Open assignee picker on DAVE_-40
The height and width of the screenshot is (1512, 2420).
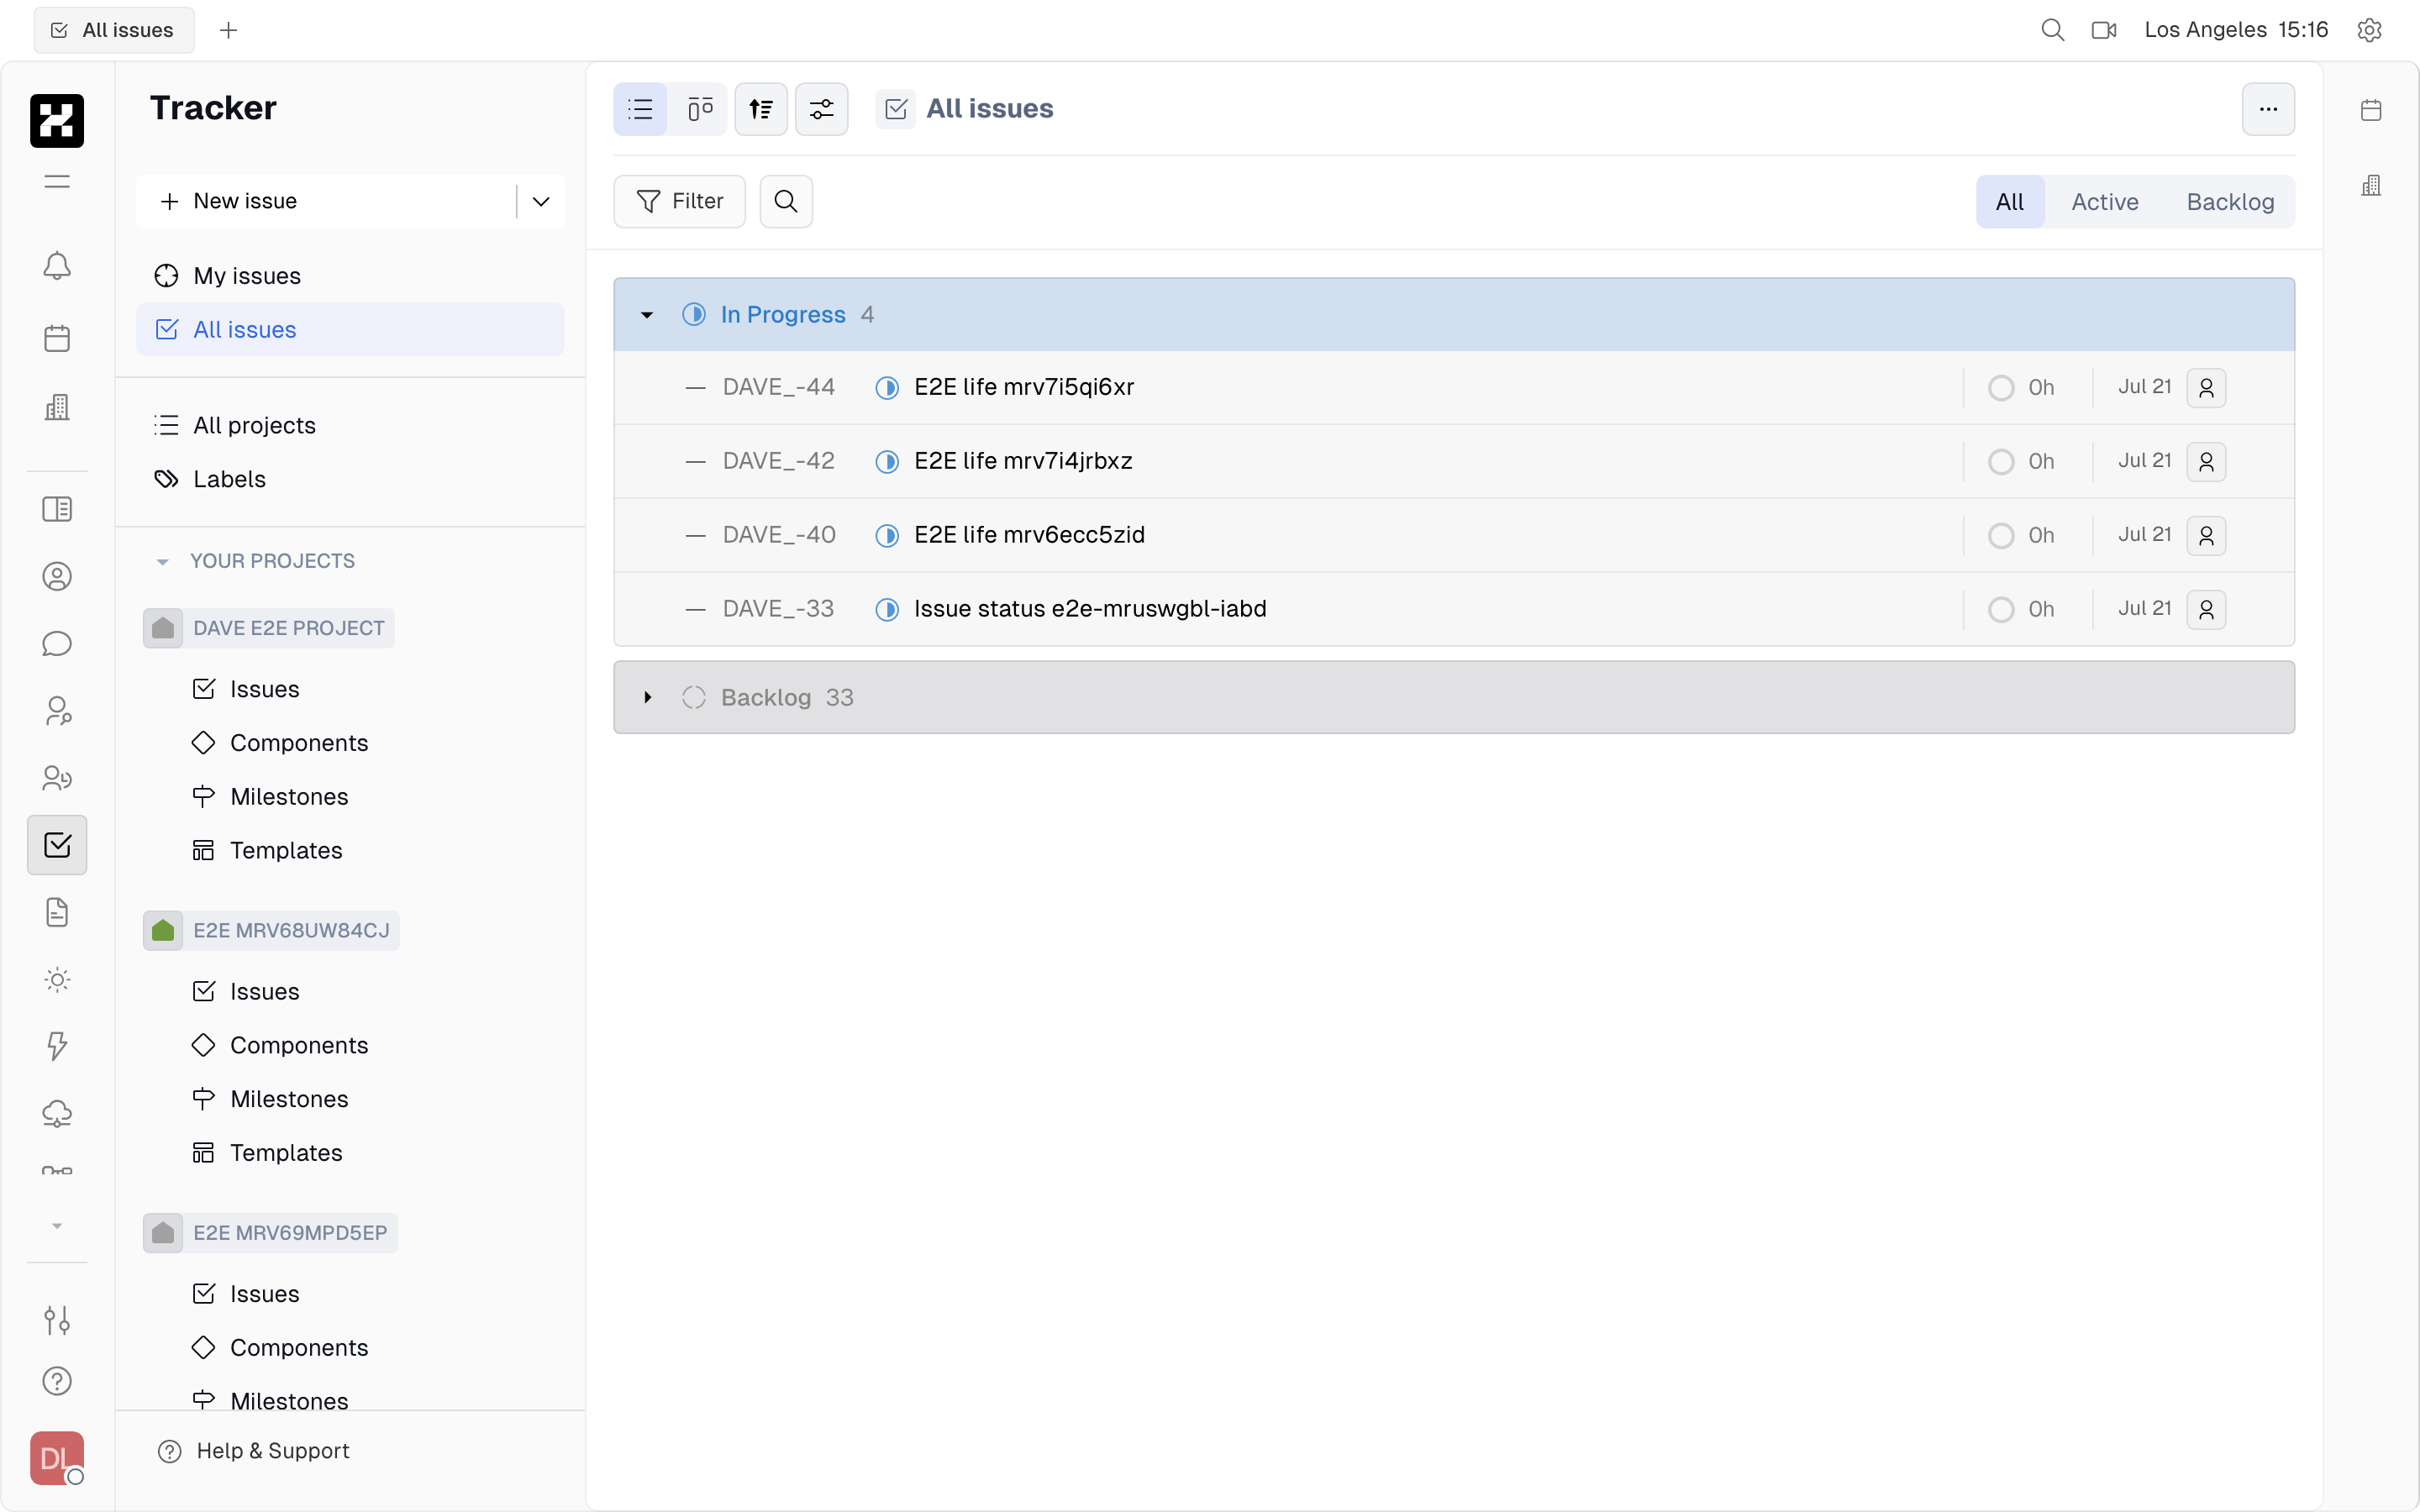(x=2206, y=535)
